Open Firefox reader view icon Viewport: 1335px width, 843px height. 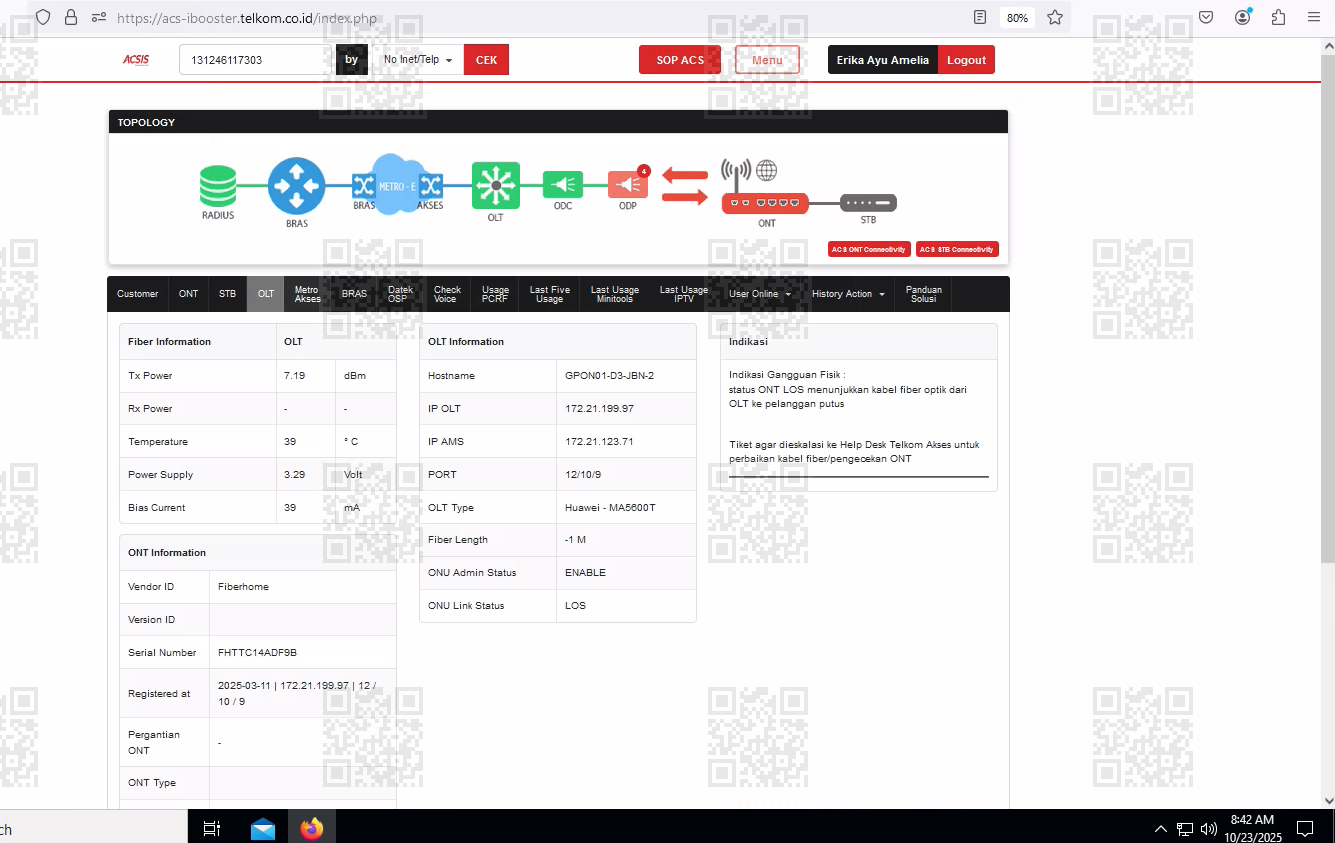click(x=980, y=17)
